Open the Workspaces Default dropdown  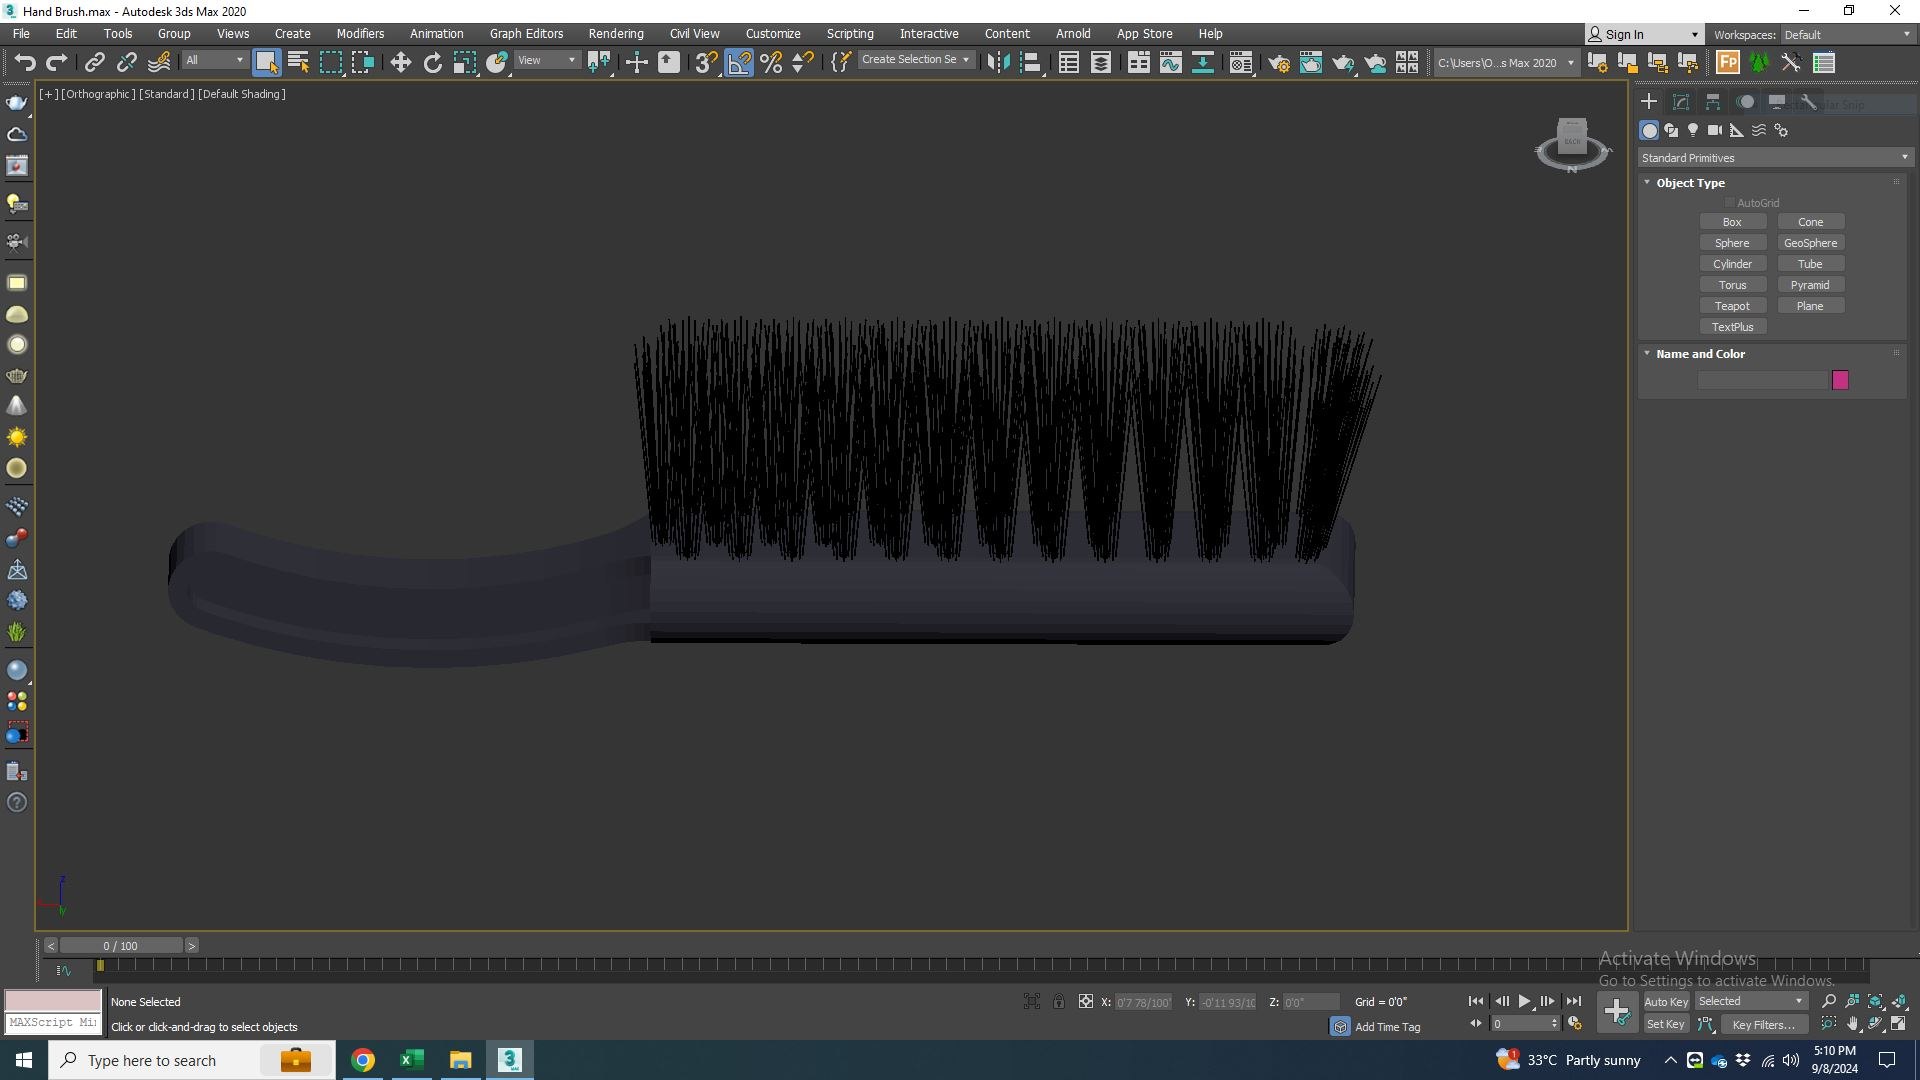tap(1846, 34)
